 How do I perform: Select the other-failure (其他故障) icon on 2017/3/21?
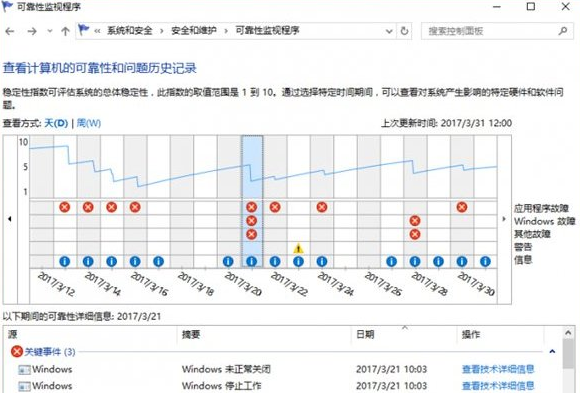[252, 234]
